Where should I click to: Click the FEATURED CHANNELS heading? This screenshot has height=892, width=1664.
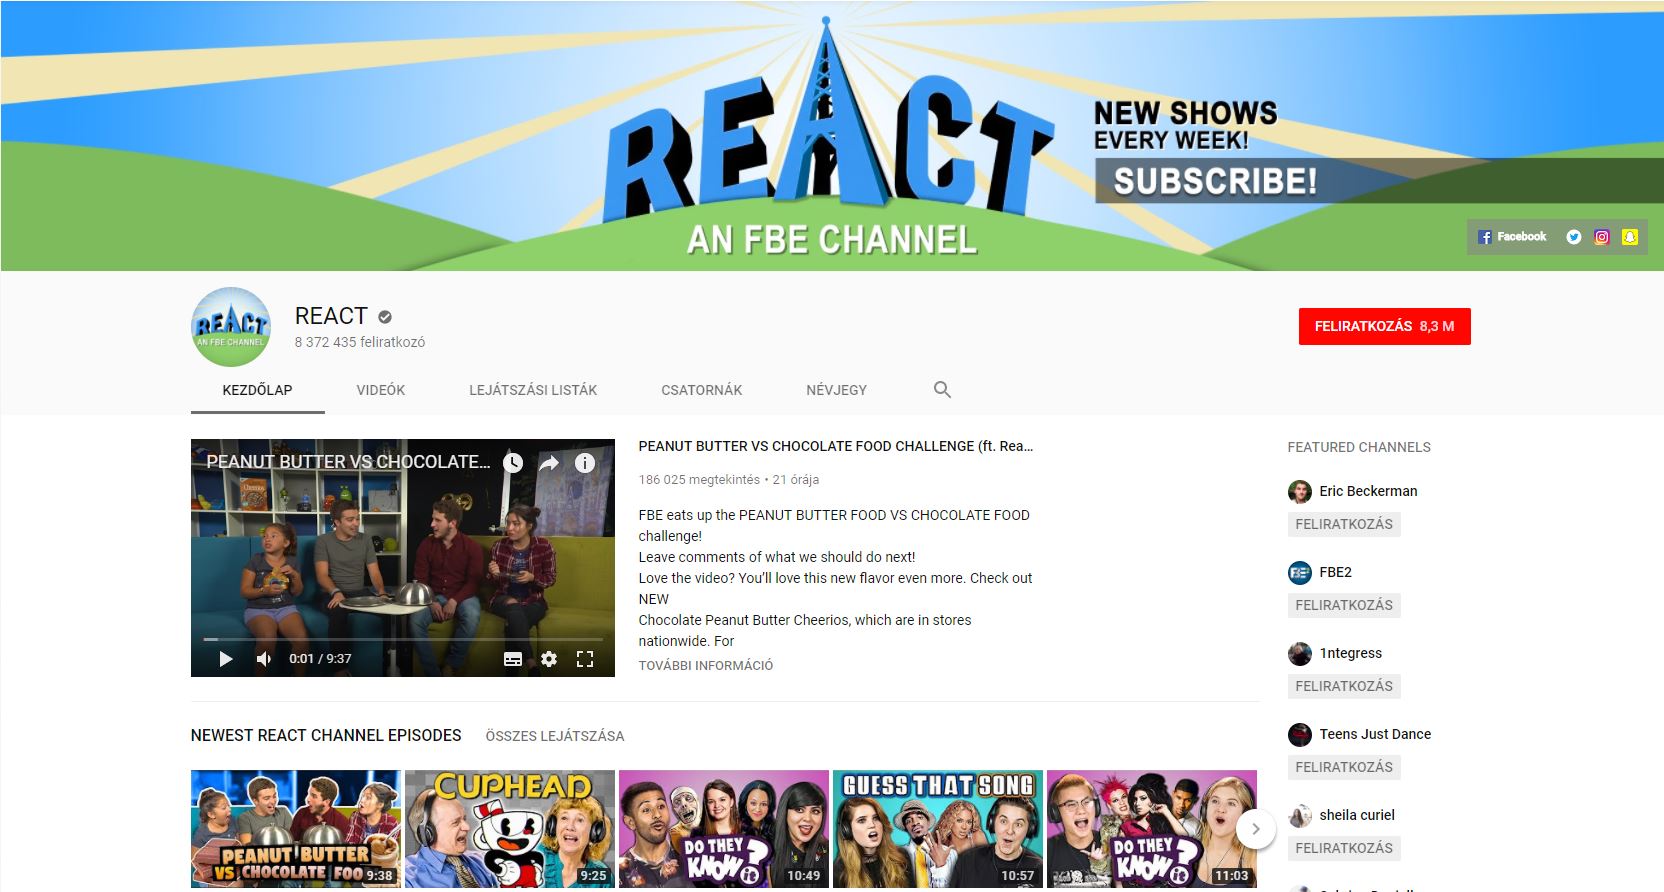[x=1359, y=447]
